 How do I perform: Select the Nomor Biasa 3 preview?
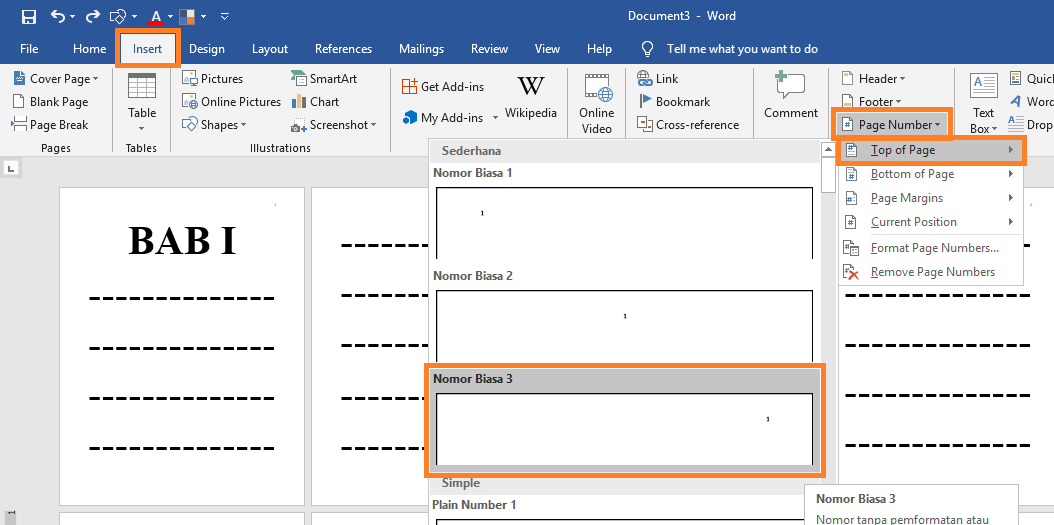pos(624,429)
